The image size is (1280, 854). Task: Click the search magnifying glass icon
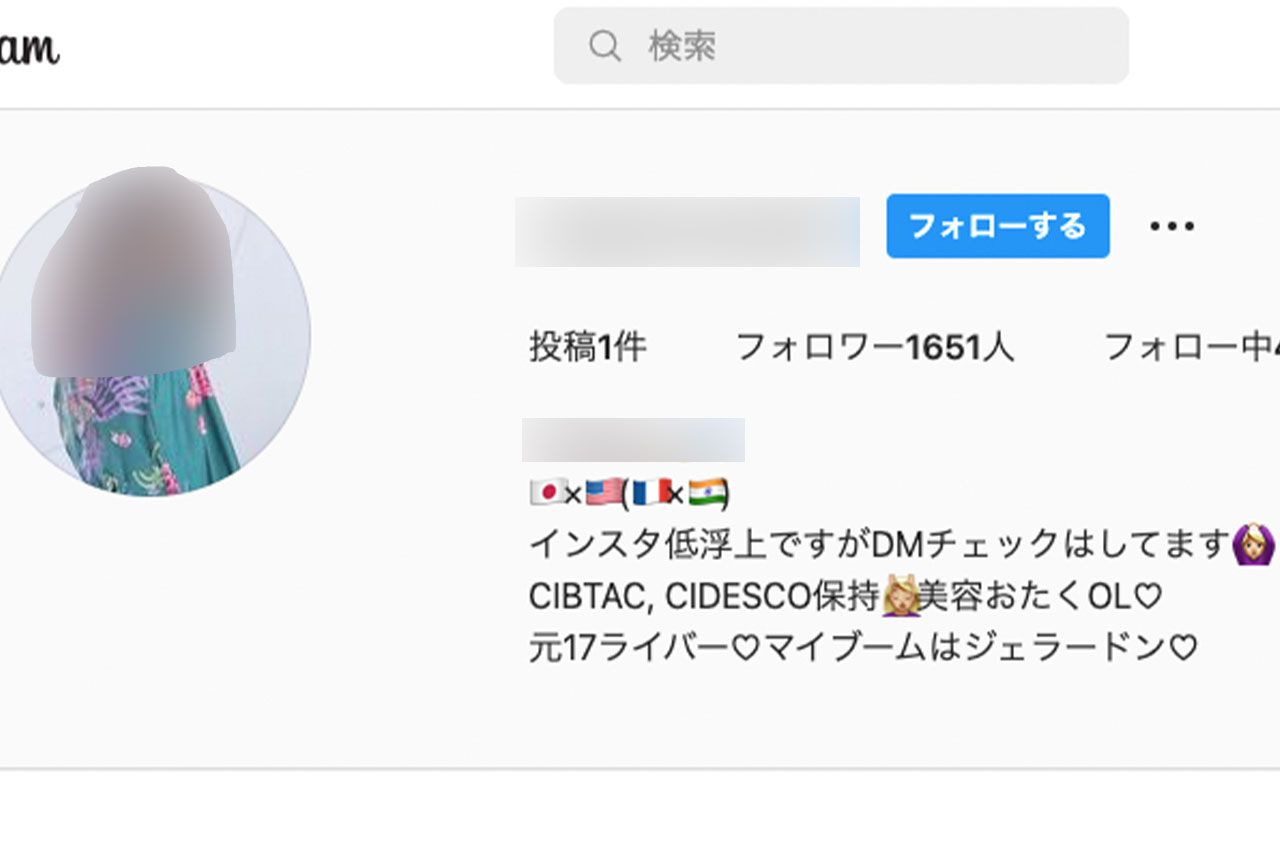pos(604,45)
